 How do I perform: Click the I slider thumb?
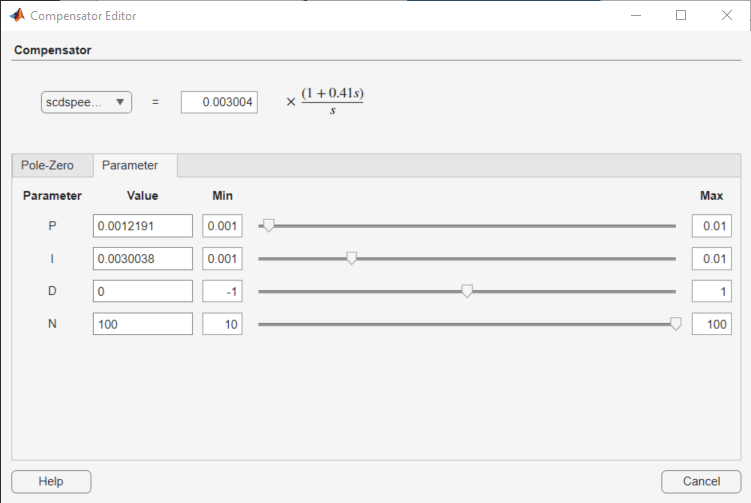352,259
